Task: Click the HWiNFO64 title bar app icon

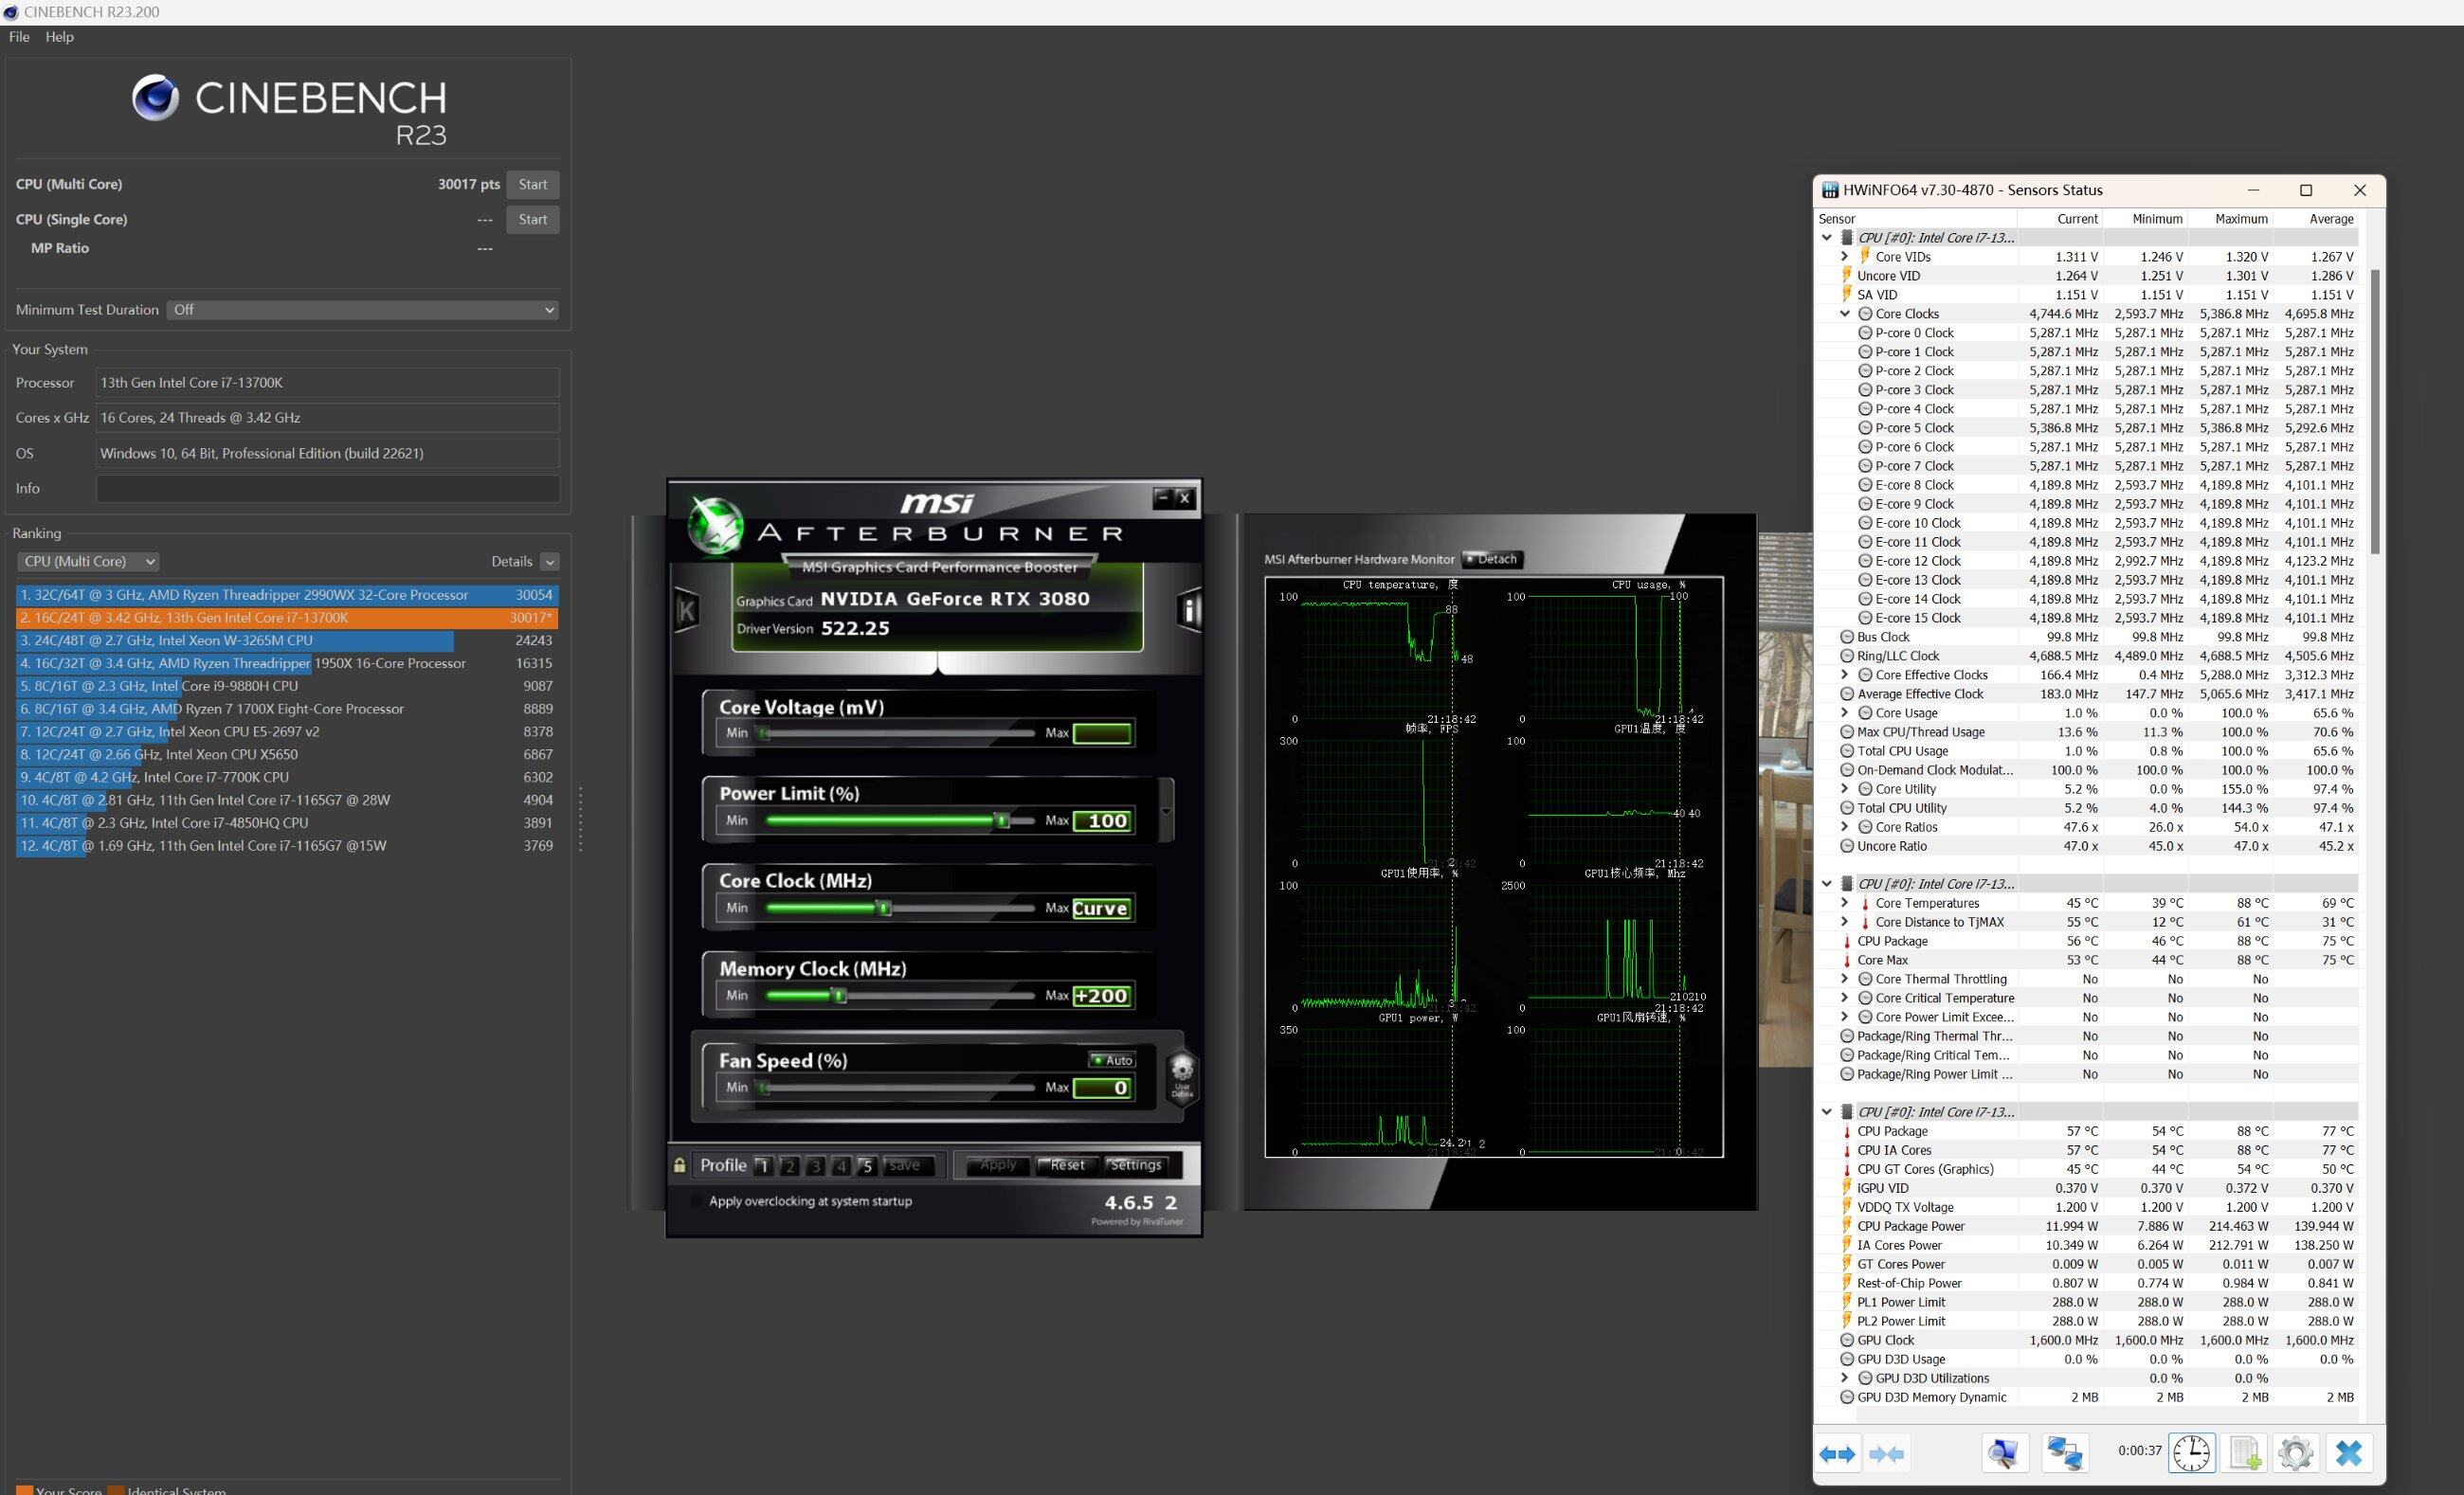Action: (x=1830, y=190)
